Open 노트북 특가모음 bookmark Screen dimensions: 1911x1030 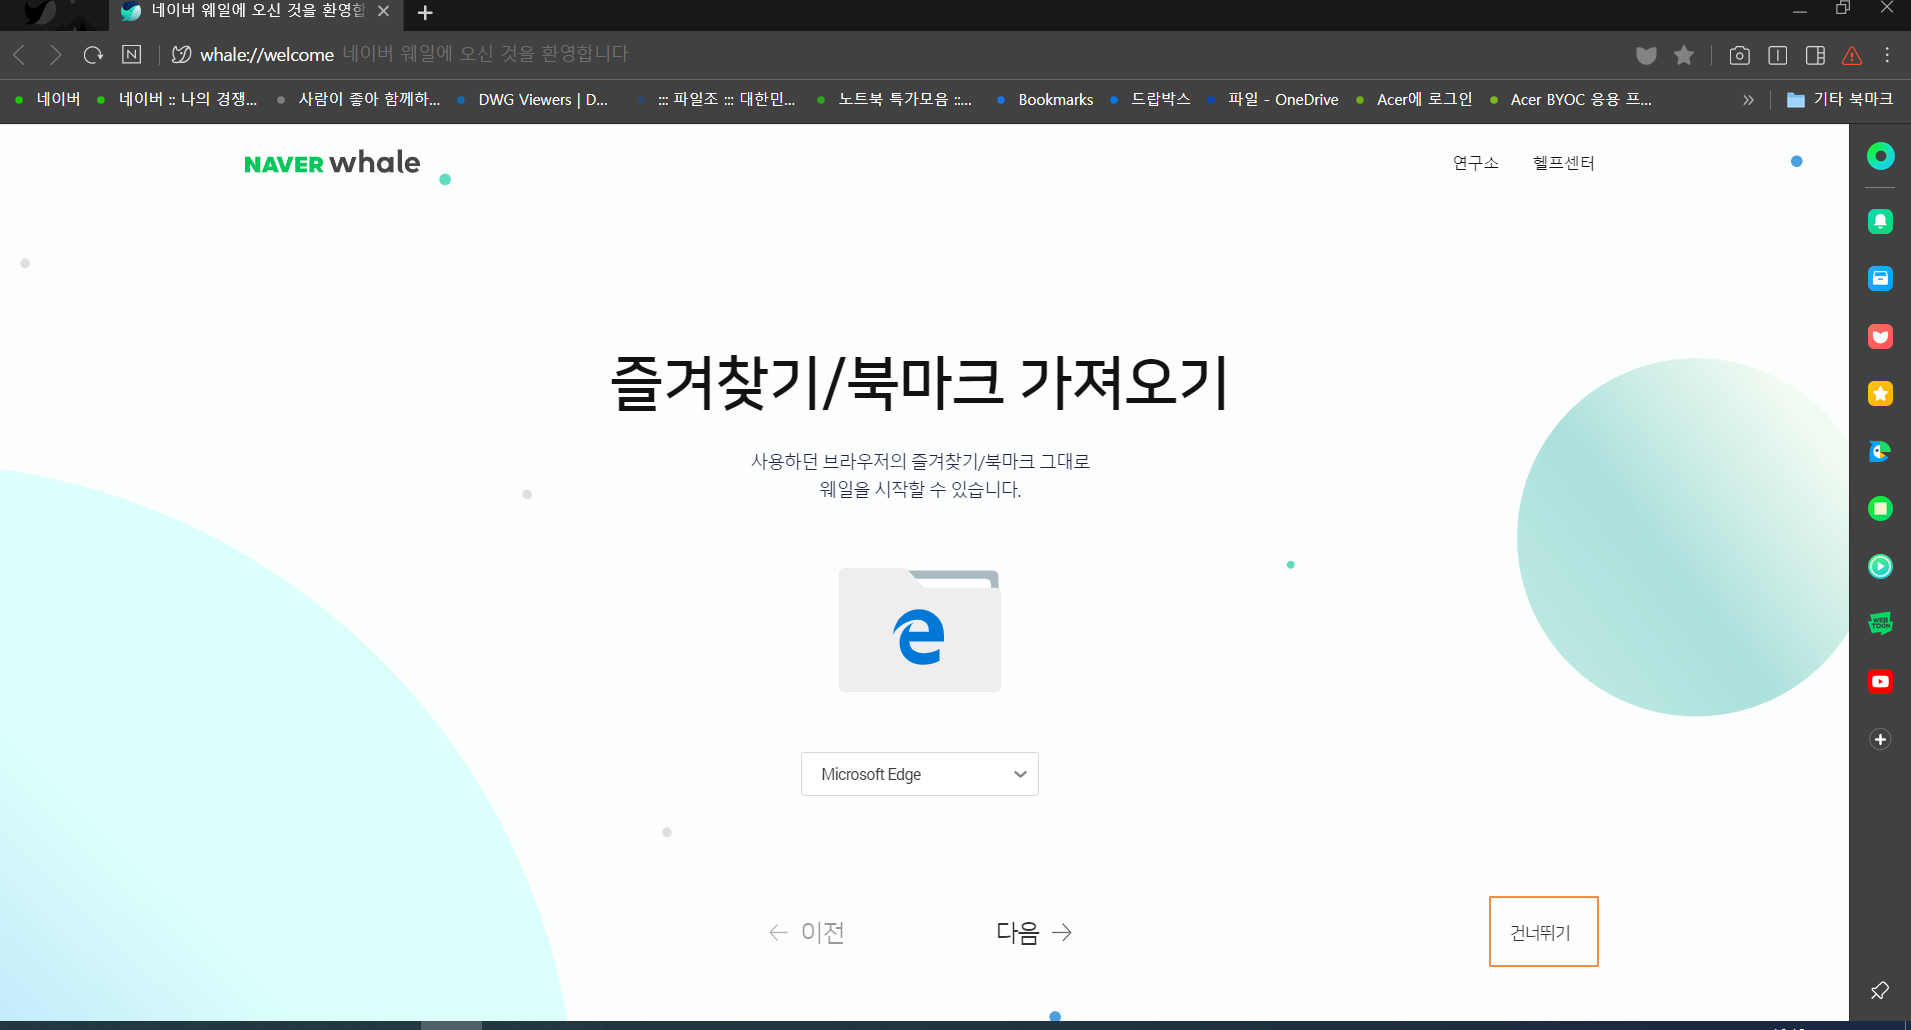[894, 99]
